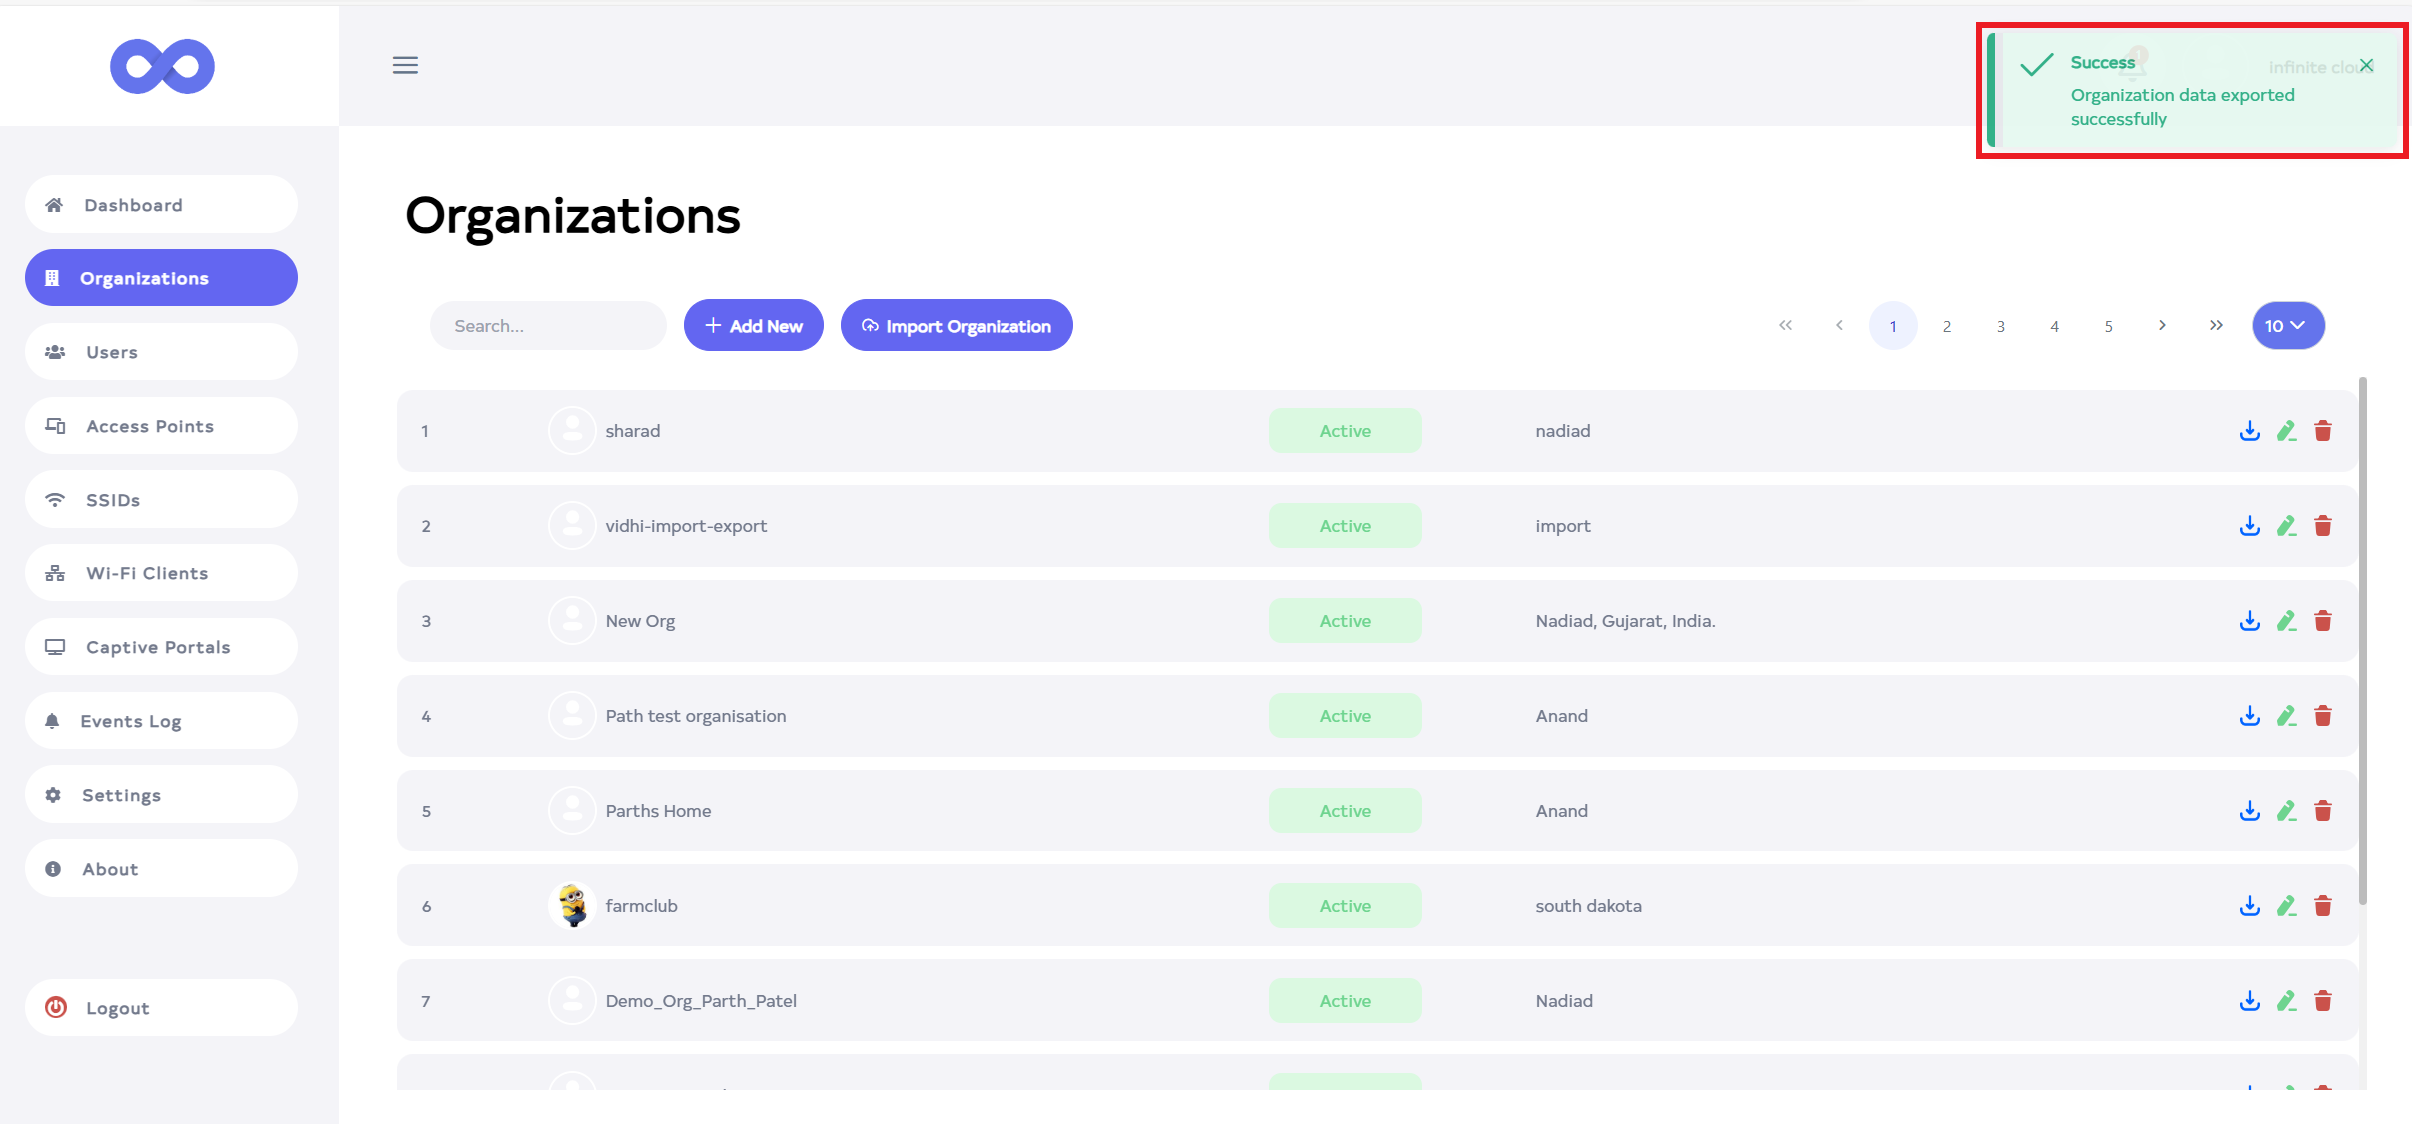
Task: Delete the farmclub organization
Action: pos(2323,906)
